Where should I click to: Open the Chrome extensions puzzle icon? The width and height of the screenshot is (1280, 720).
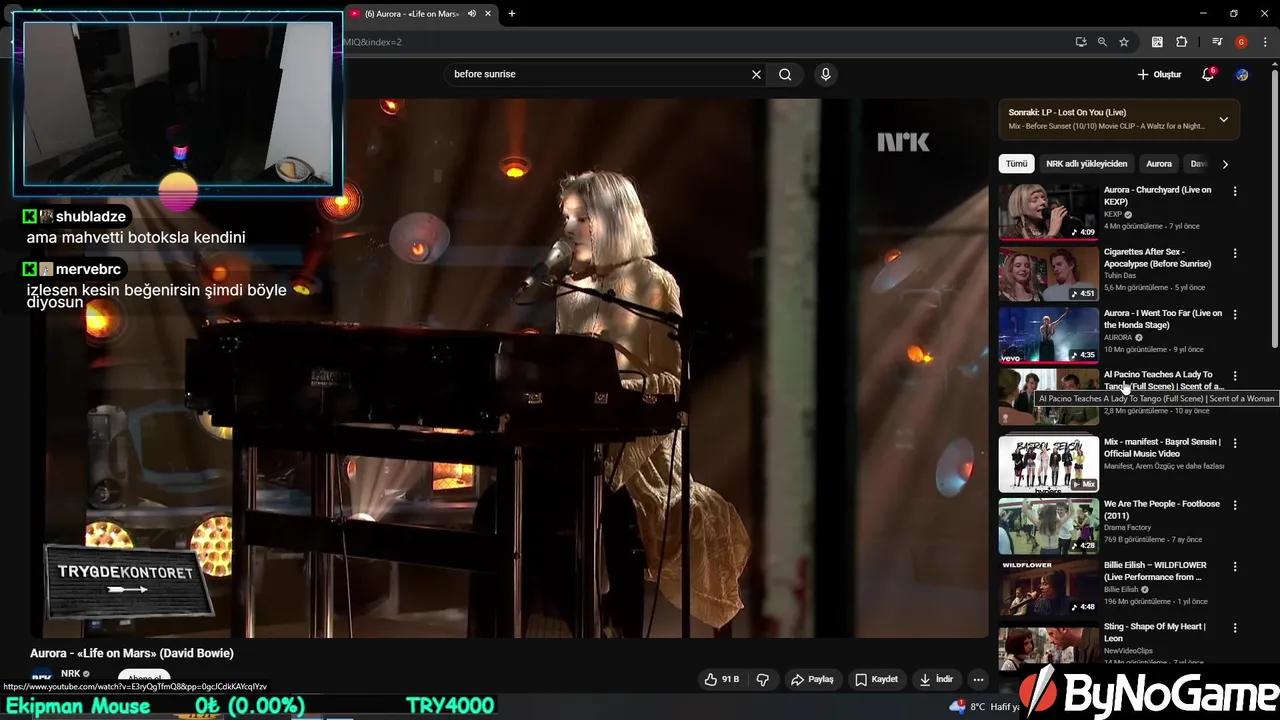click(x=1182, y=42)
